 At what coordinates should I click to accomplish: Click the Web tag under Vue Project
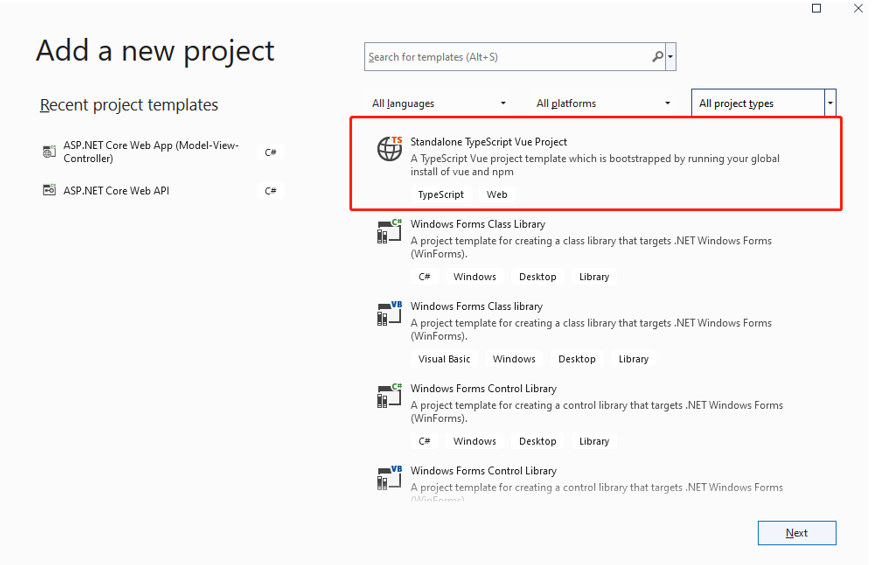coord(497,194)
